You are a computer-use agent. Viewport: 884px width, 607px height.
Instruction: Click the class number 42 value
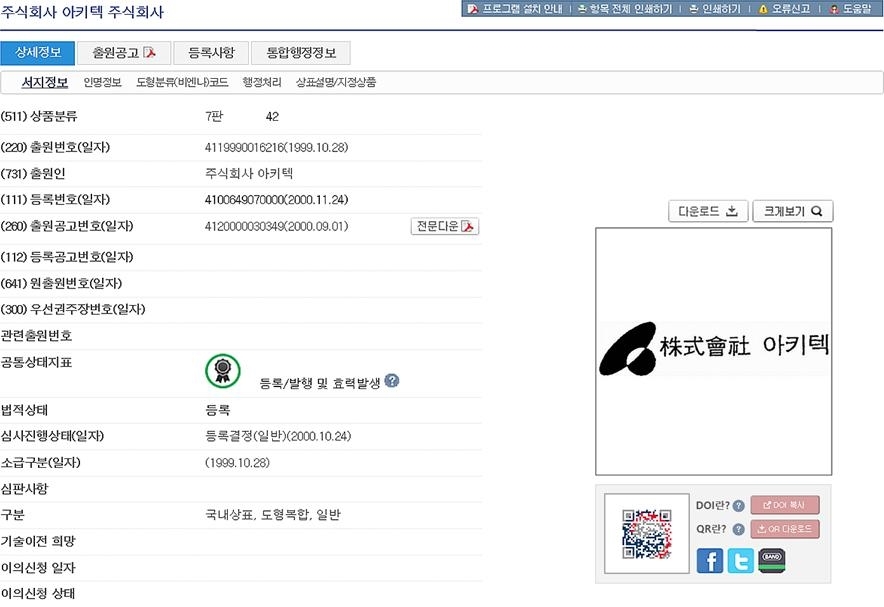pyautogui.click(x=272, y=117)
